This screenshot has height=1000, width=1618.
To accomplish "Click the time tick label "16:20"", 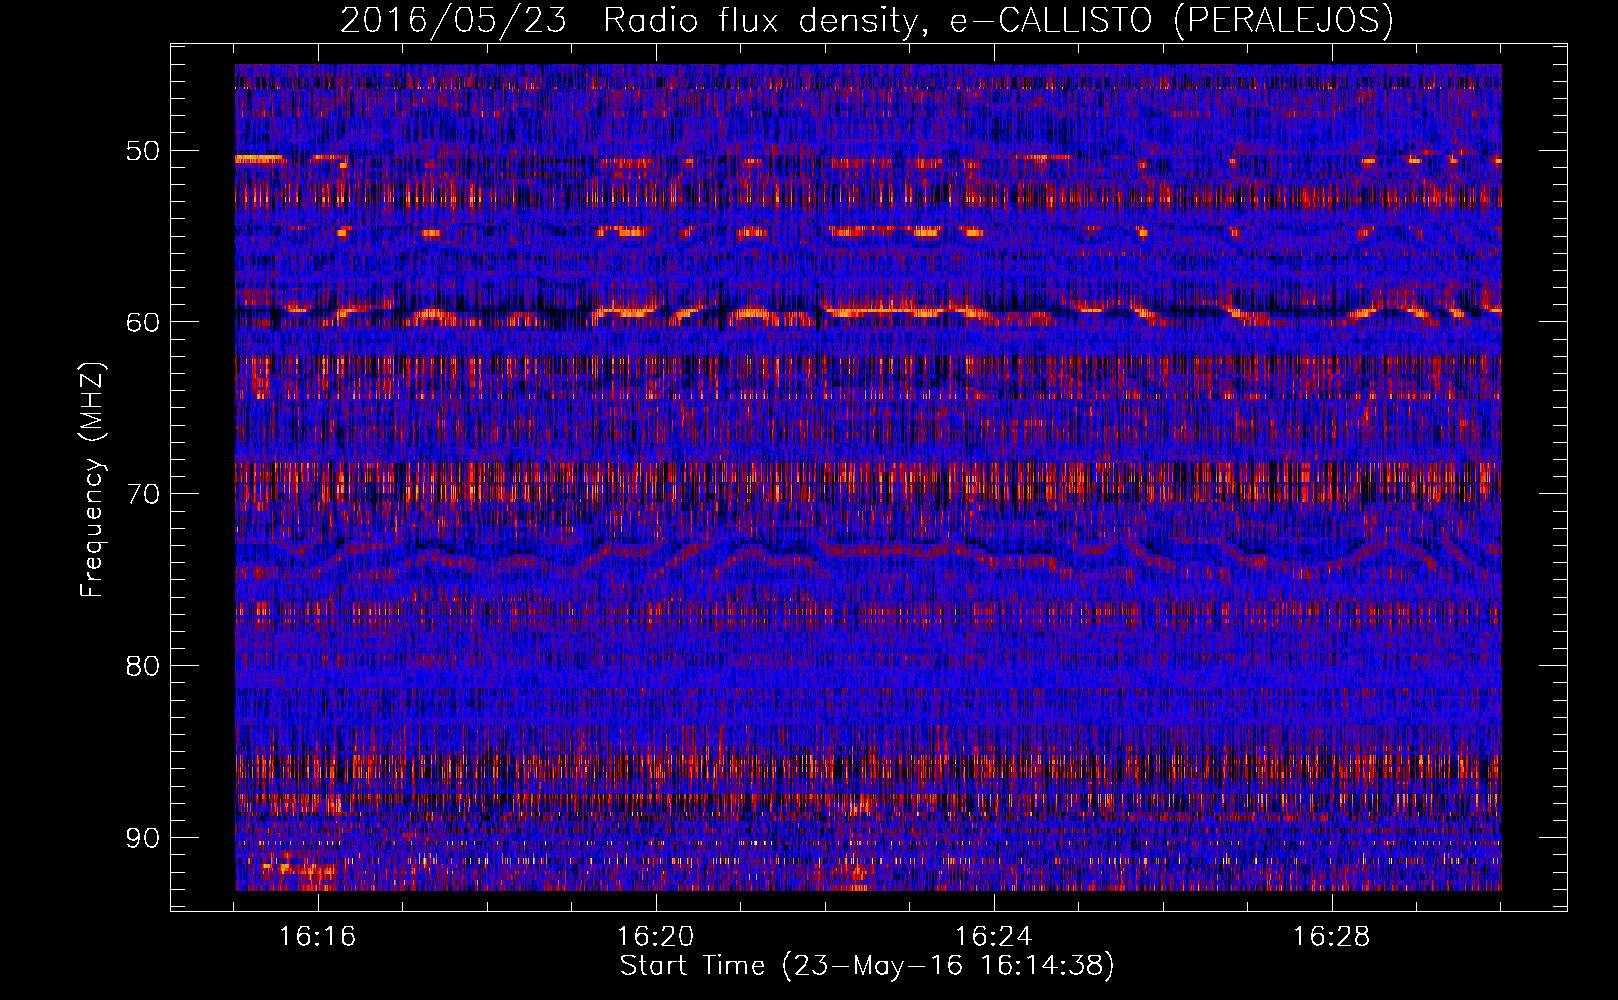I will [x=656, y=937].
